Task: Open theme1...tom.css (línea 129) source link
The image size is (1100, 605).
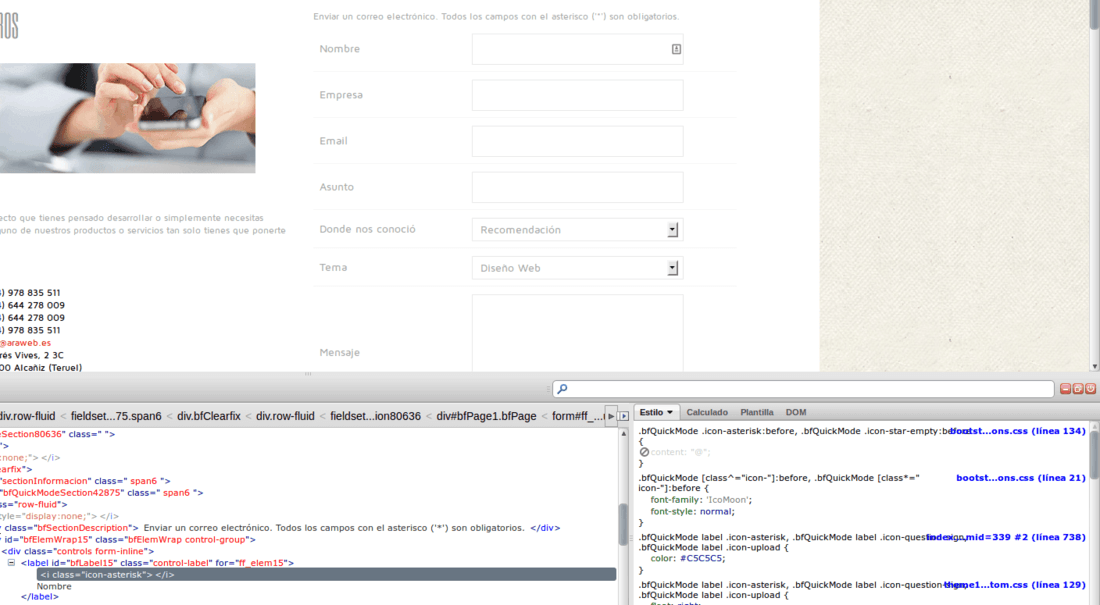Action: tap(1014, 585)
